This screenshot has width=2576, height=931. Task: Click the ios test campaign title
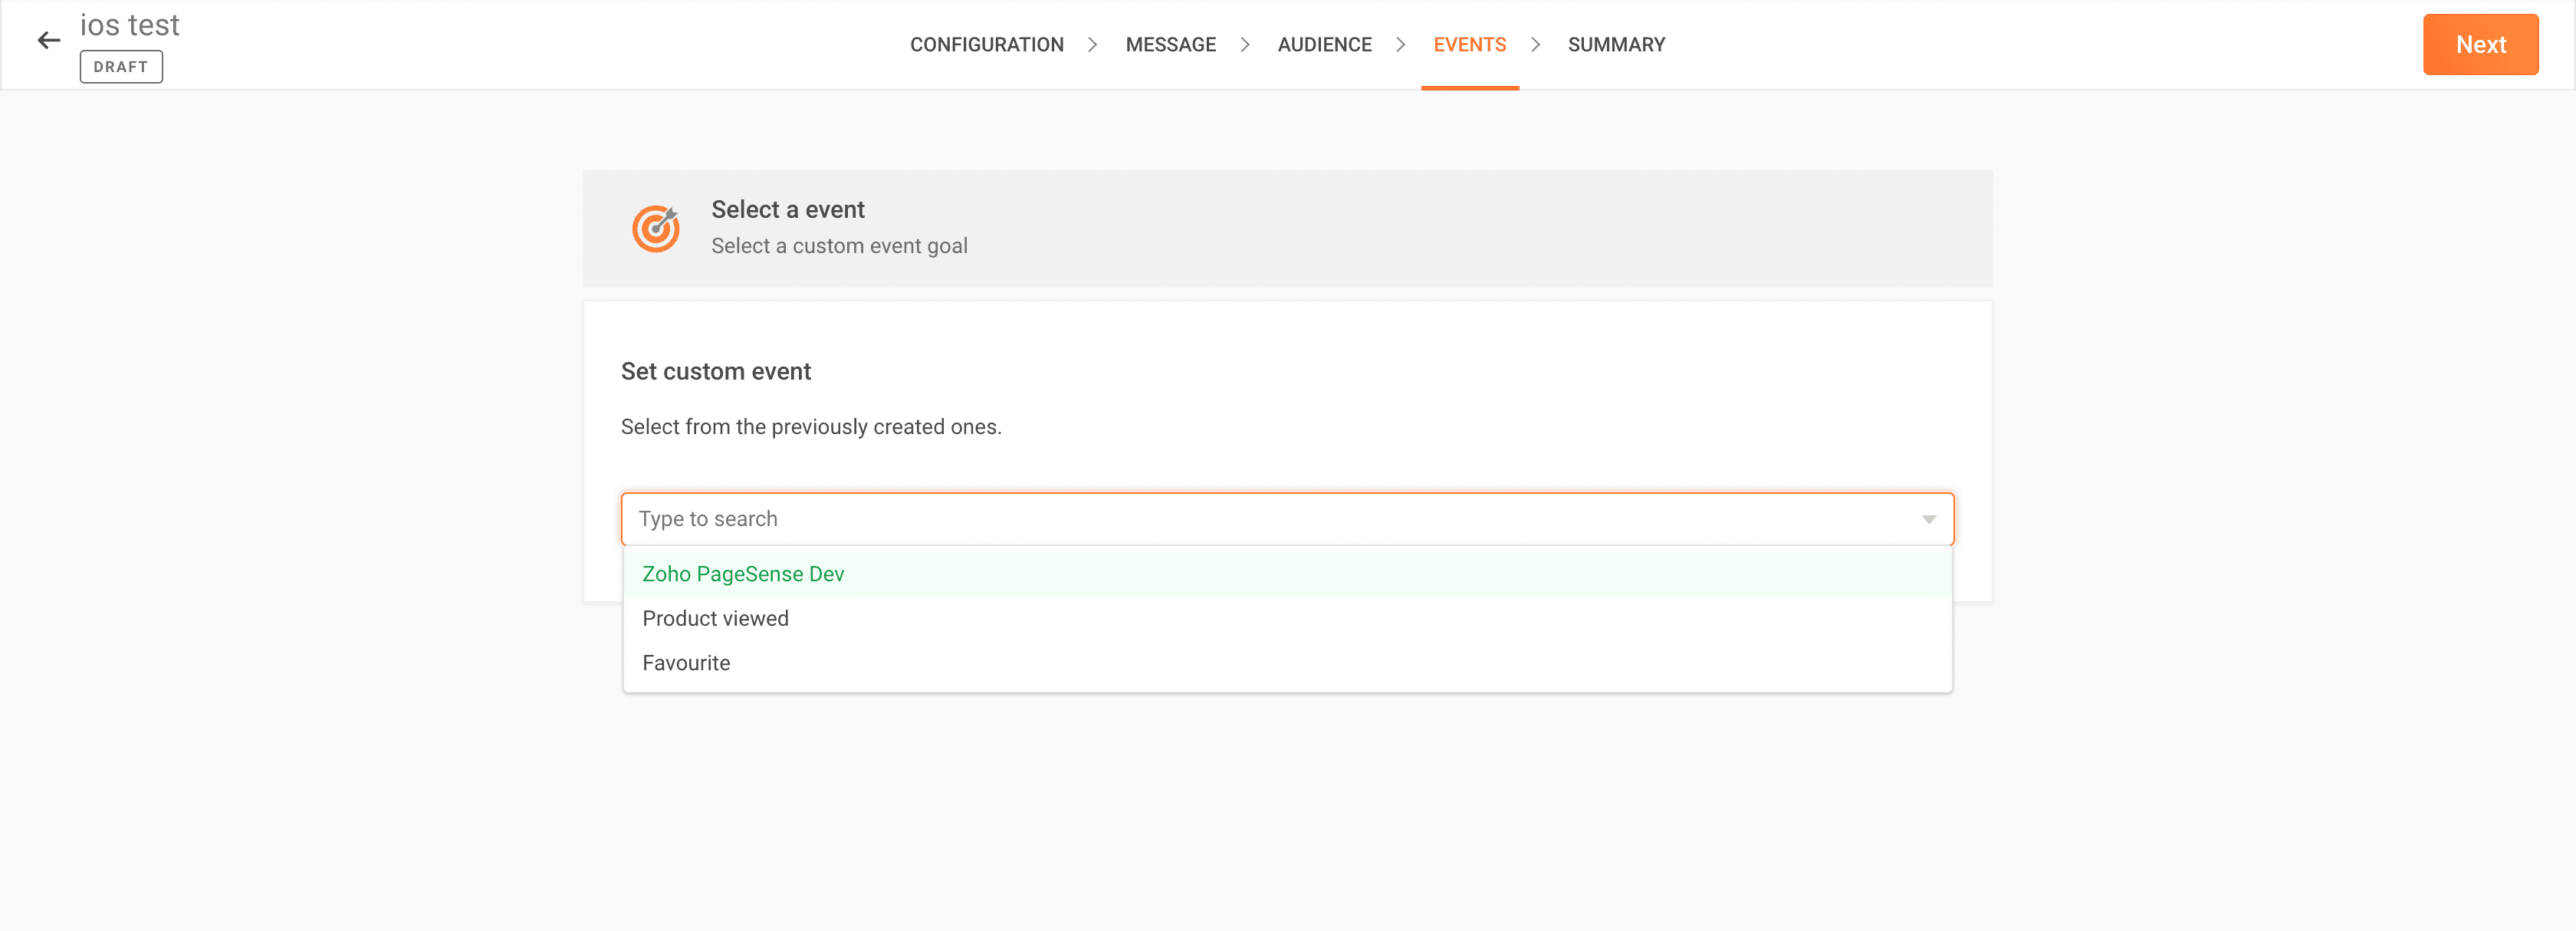click(130, 25)
